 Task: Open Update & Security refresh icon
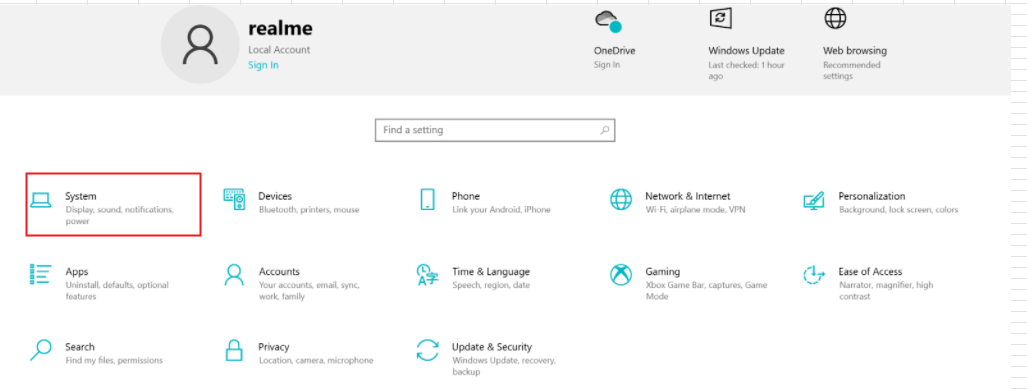427,350
